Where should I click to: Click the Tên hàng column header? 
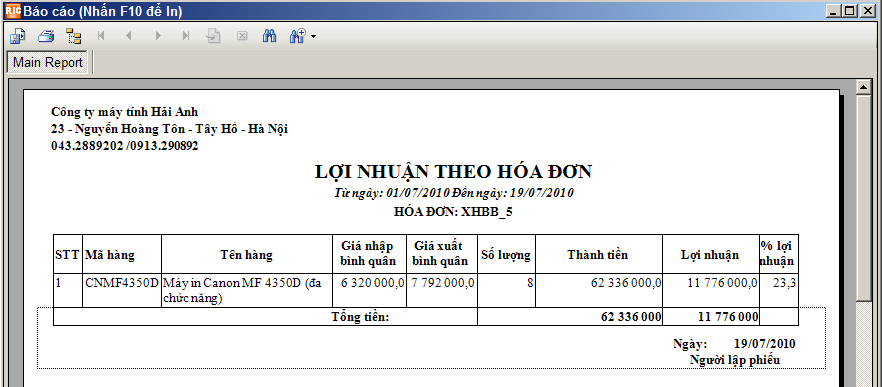pos(246,255)
